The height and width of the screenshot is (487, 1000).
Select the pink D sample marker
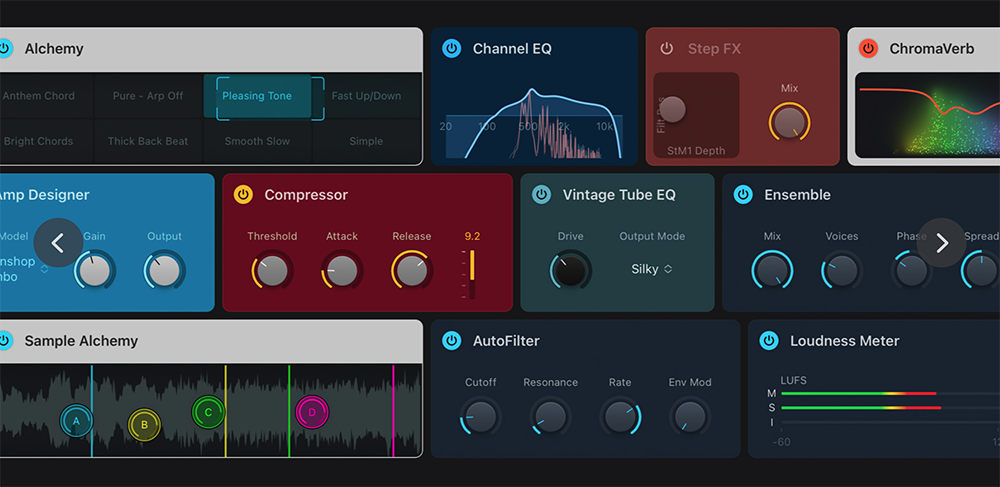[312, 411]
